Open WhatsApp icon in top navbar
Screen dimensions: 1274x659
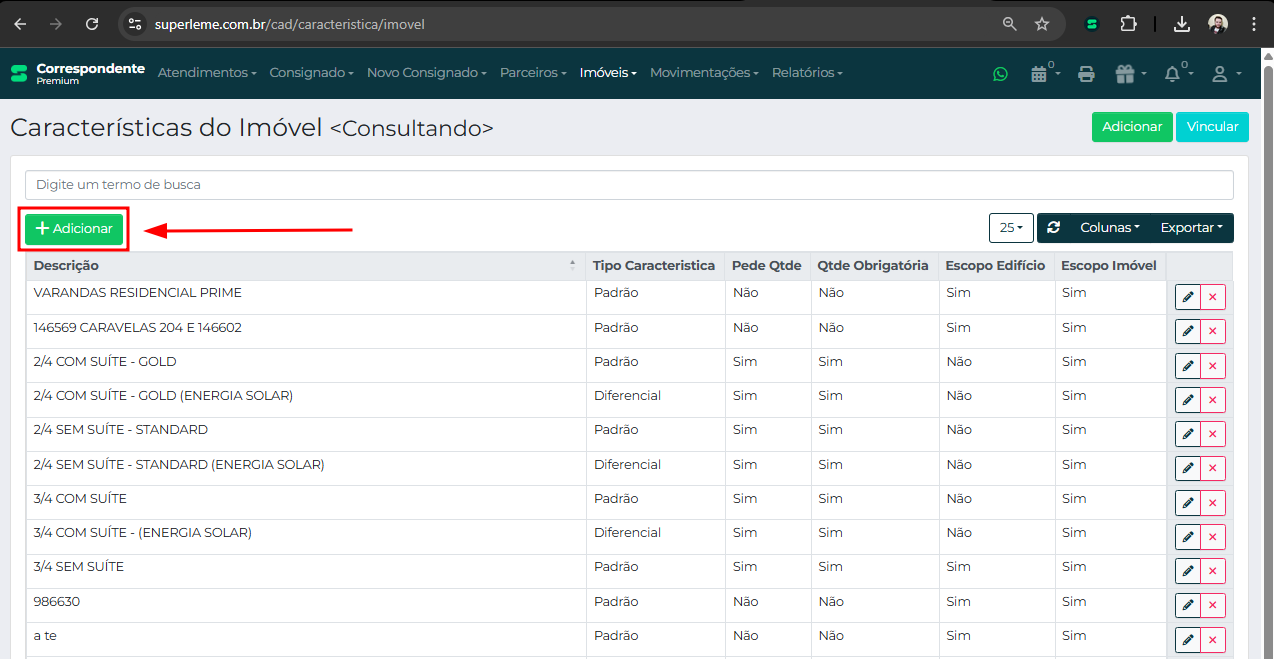pyautogui.click(x=1000, y=73)
